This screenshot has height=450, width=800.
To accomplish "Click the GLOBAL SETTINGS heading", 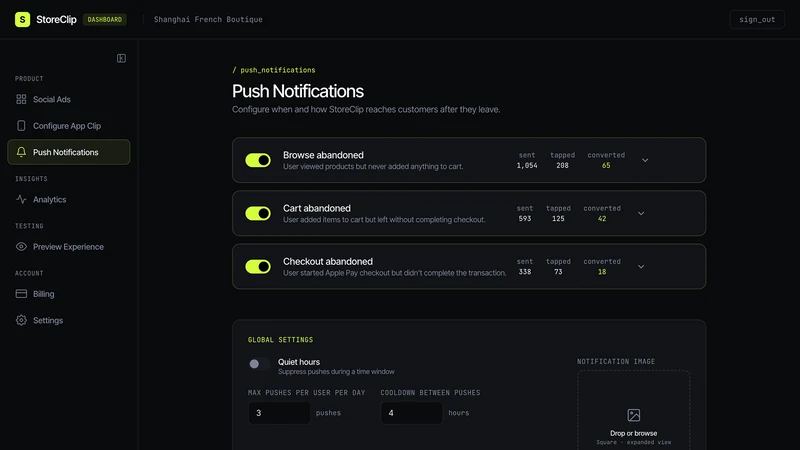I will click(x=281, y=340).
